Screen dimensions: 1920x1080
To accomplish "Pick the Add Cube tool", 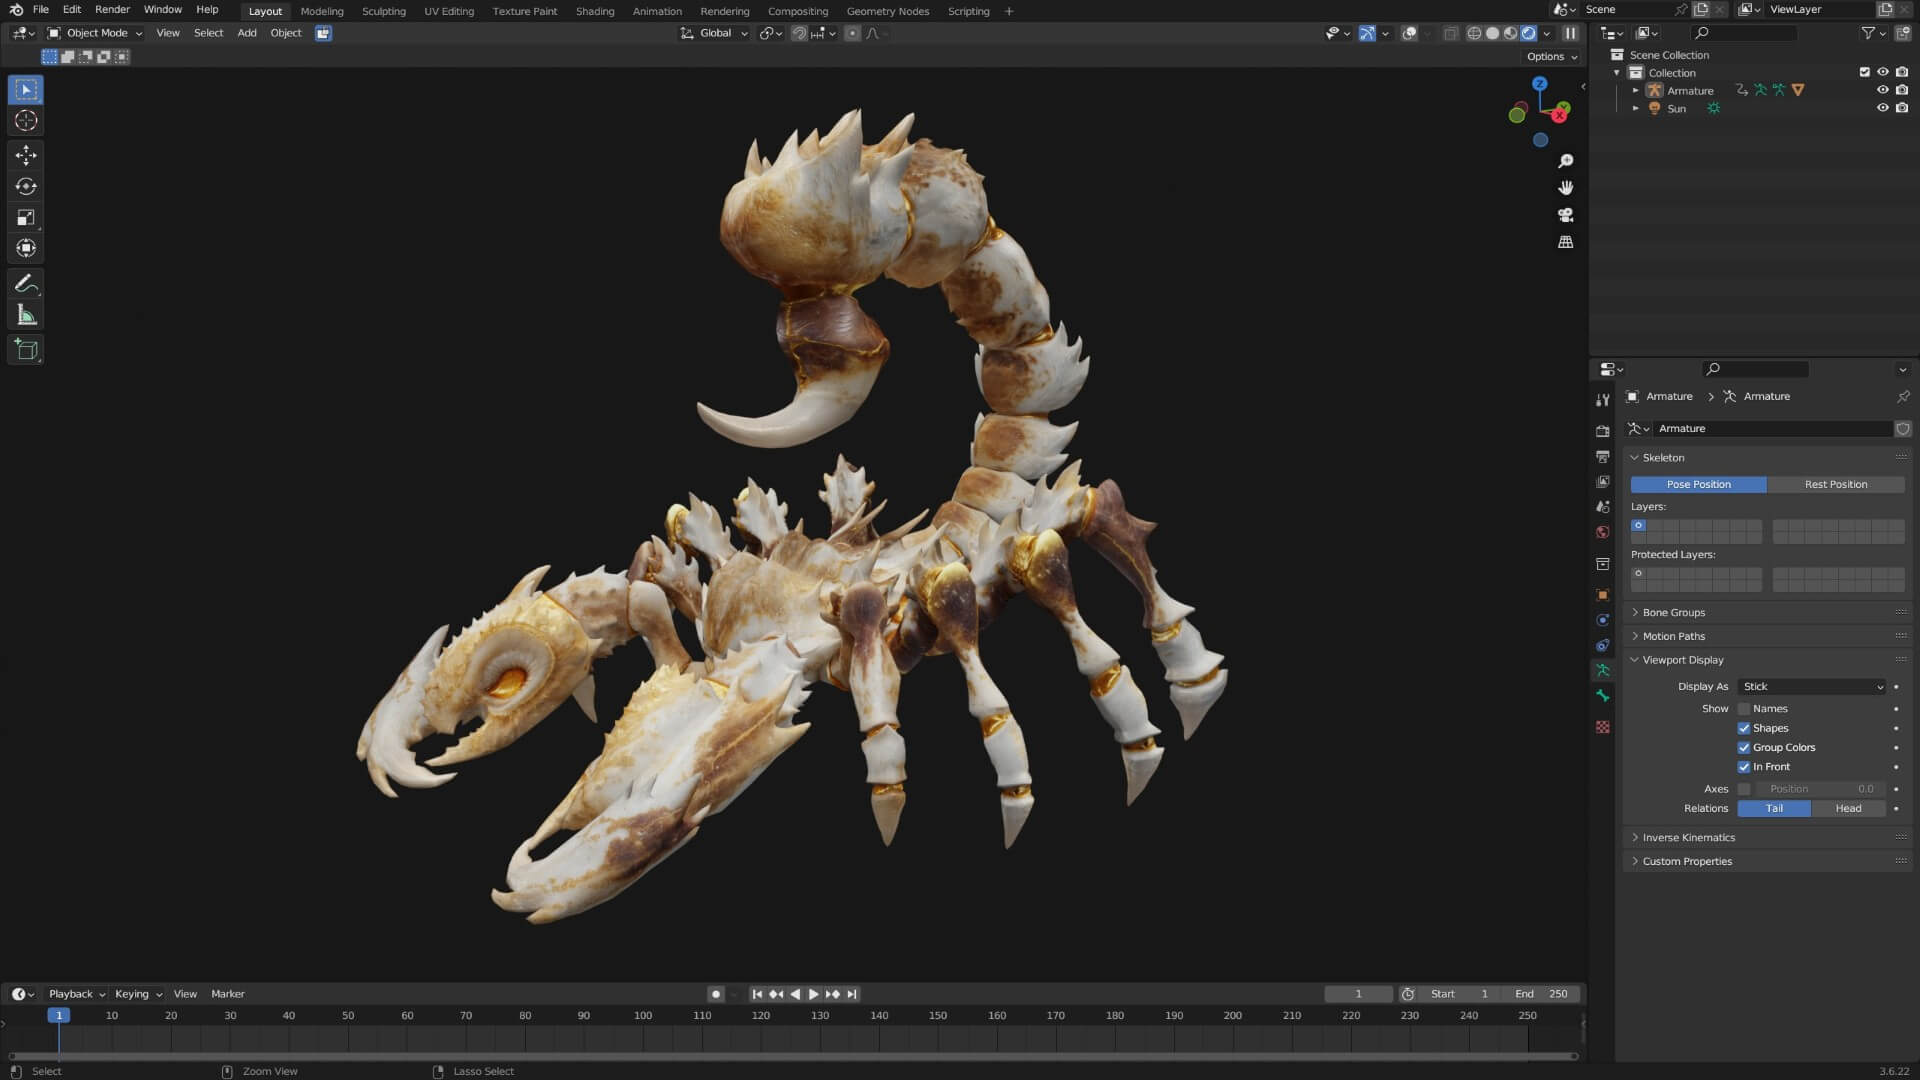I will point(26,350).
